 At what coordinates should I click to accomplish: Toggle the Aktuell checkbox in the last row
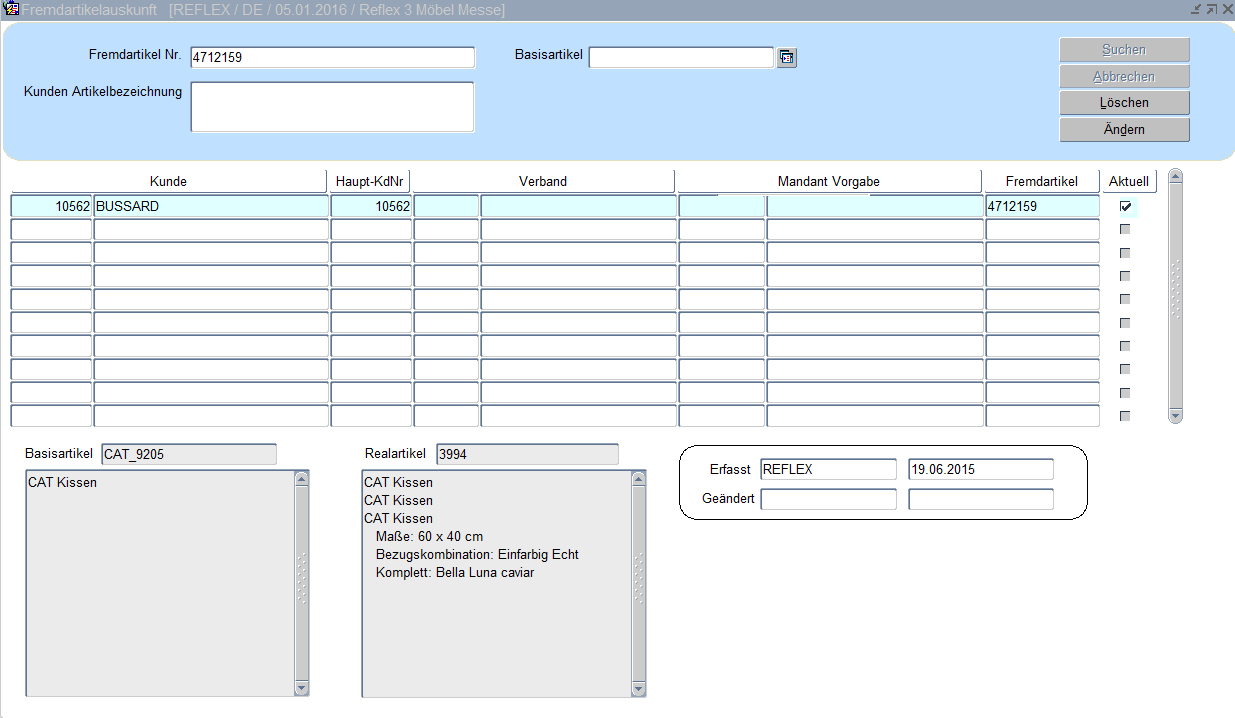(x=1126, y=416)
